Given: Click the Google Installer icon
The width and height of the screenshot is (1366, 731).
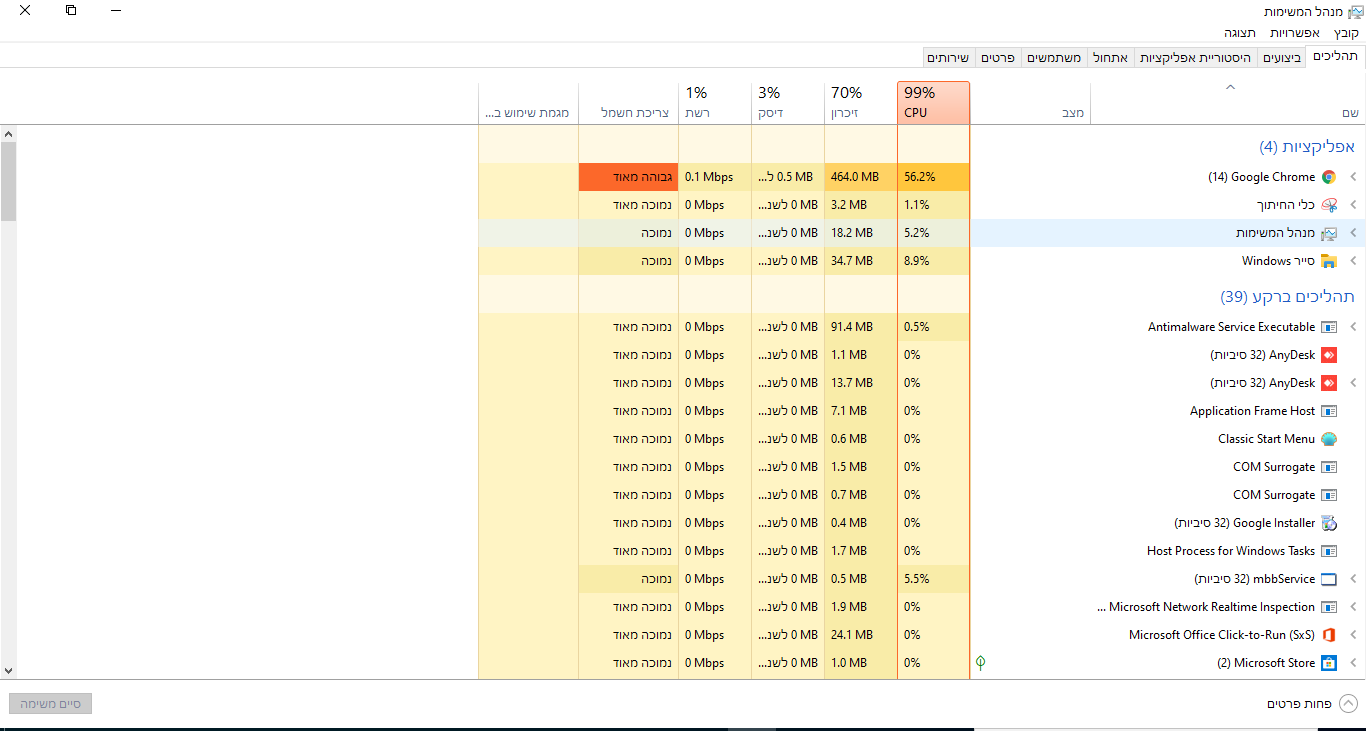Looking at the screenshot, I should 1329,523.
